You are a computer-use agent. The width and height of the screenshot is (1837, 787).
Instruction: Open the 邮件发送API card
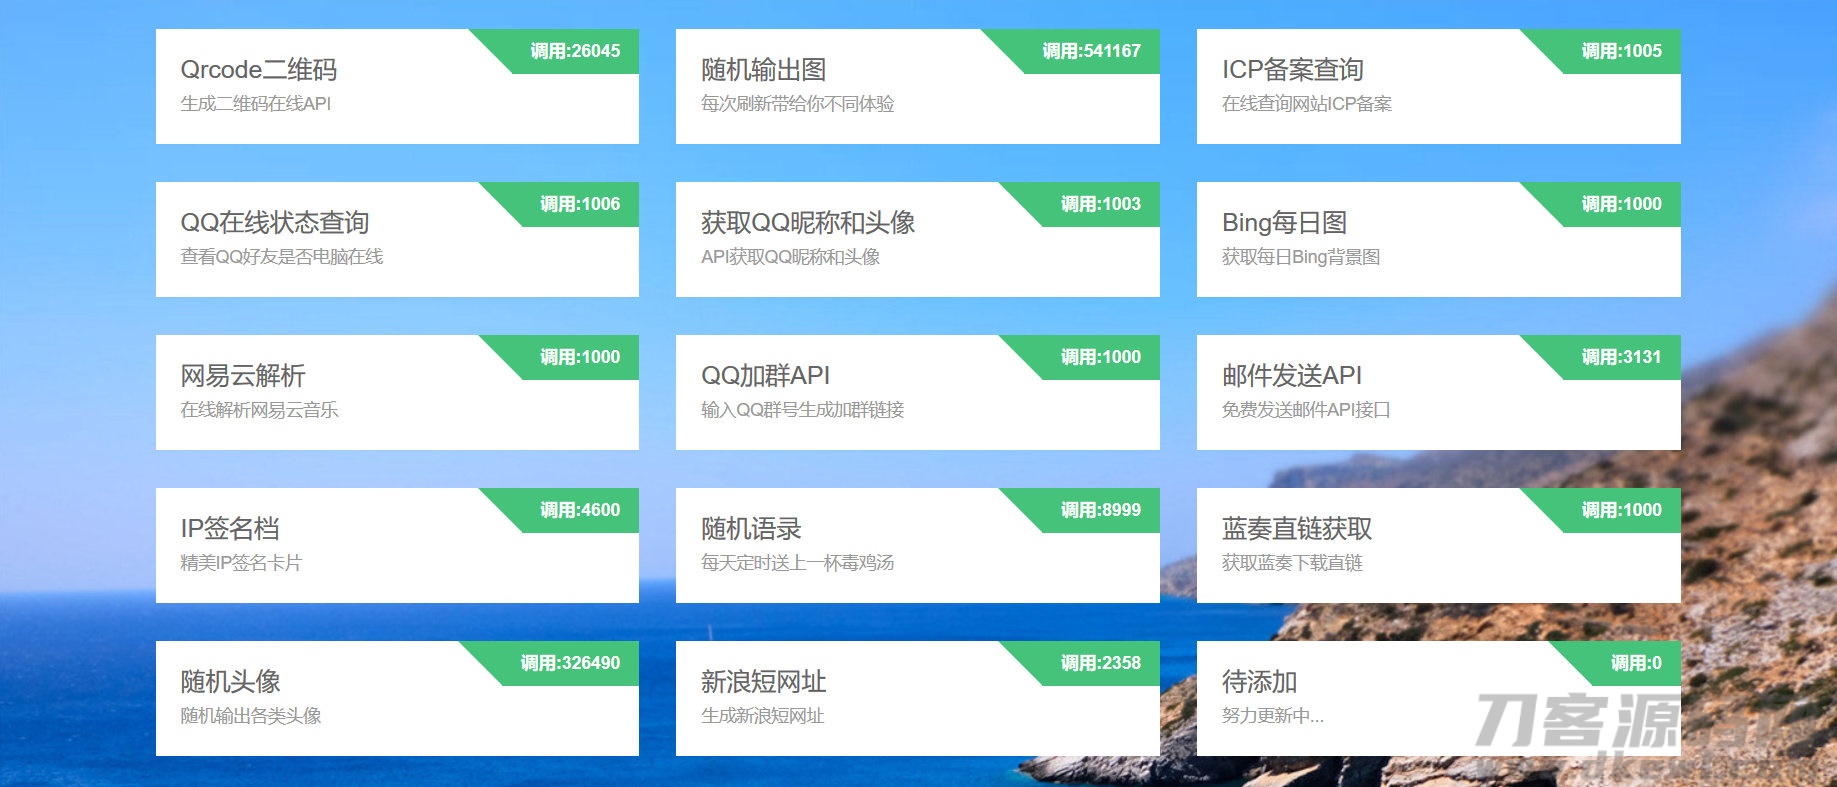tap(1437, 393)
